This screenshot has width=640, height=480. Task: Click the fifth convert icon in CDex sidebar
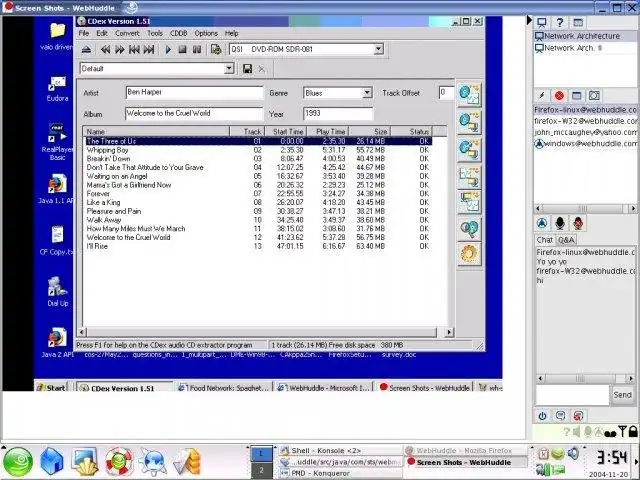469,201
